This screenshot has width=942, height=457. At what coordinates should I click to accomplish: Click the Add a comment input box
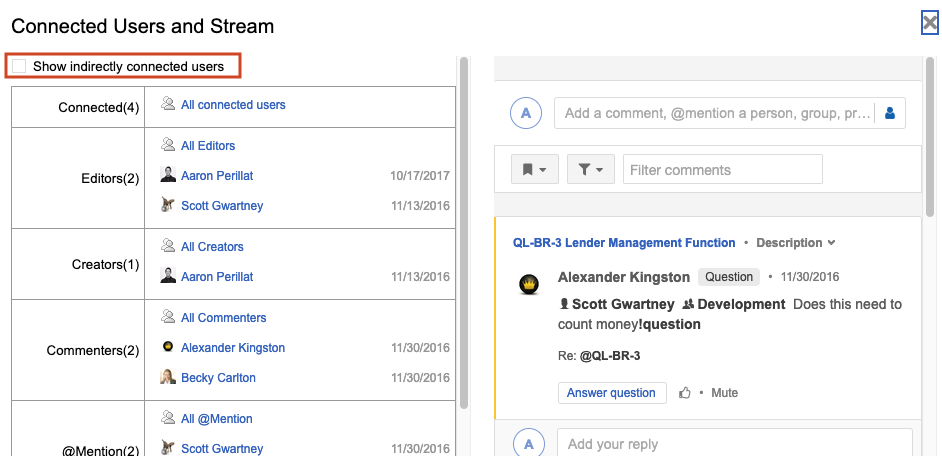point(715,113)
